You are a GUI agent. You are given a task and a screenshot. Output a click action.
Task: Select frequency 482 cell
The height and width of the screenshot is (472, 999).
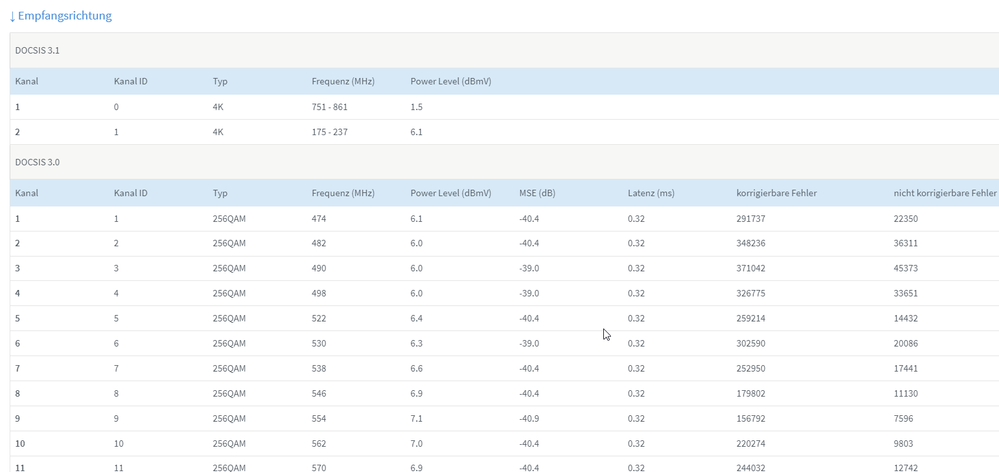pyautogui.click(x=319, y=243)
